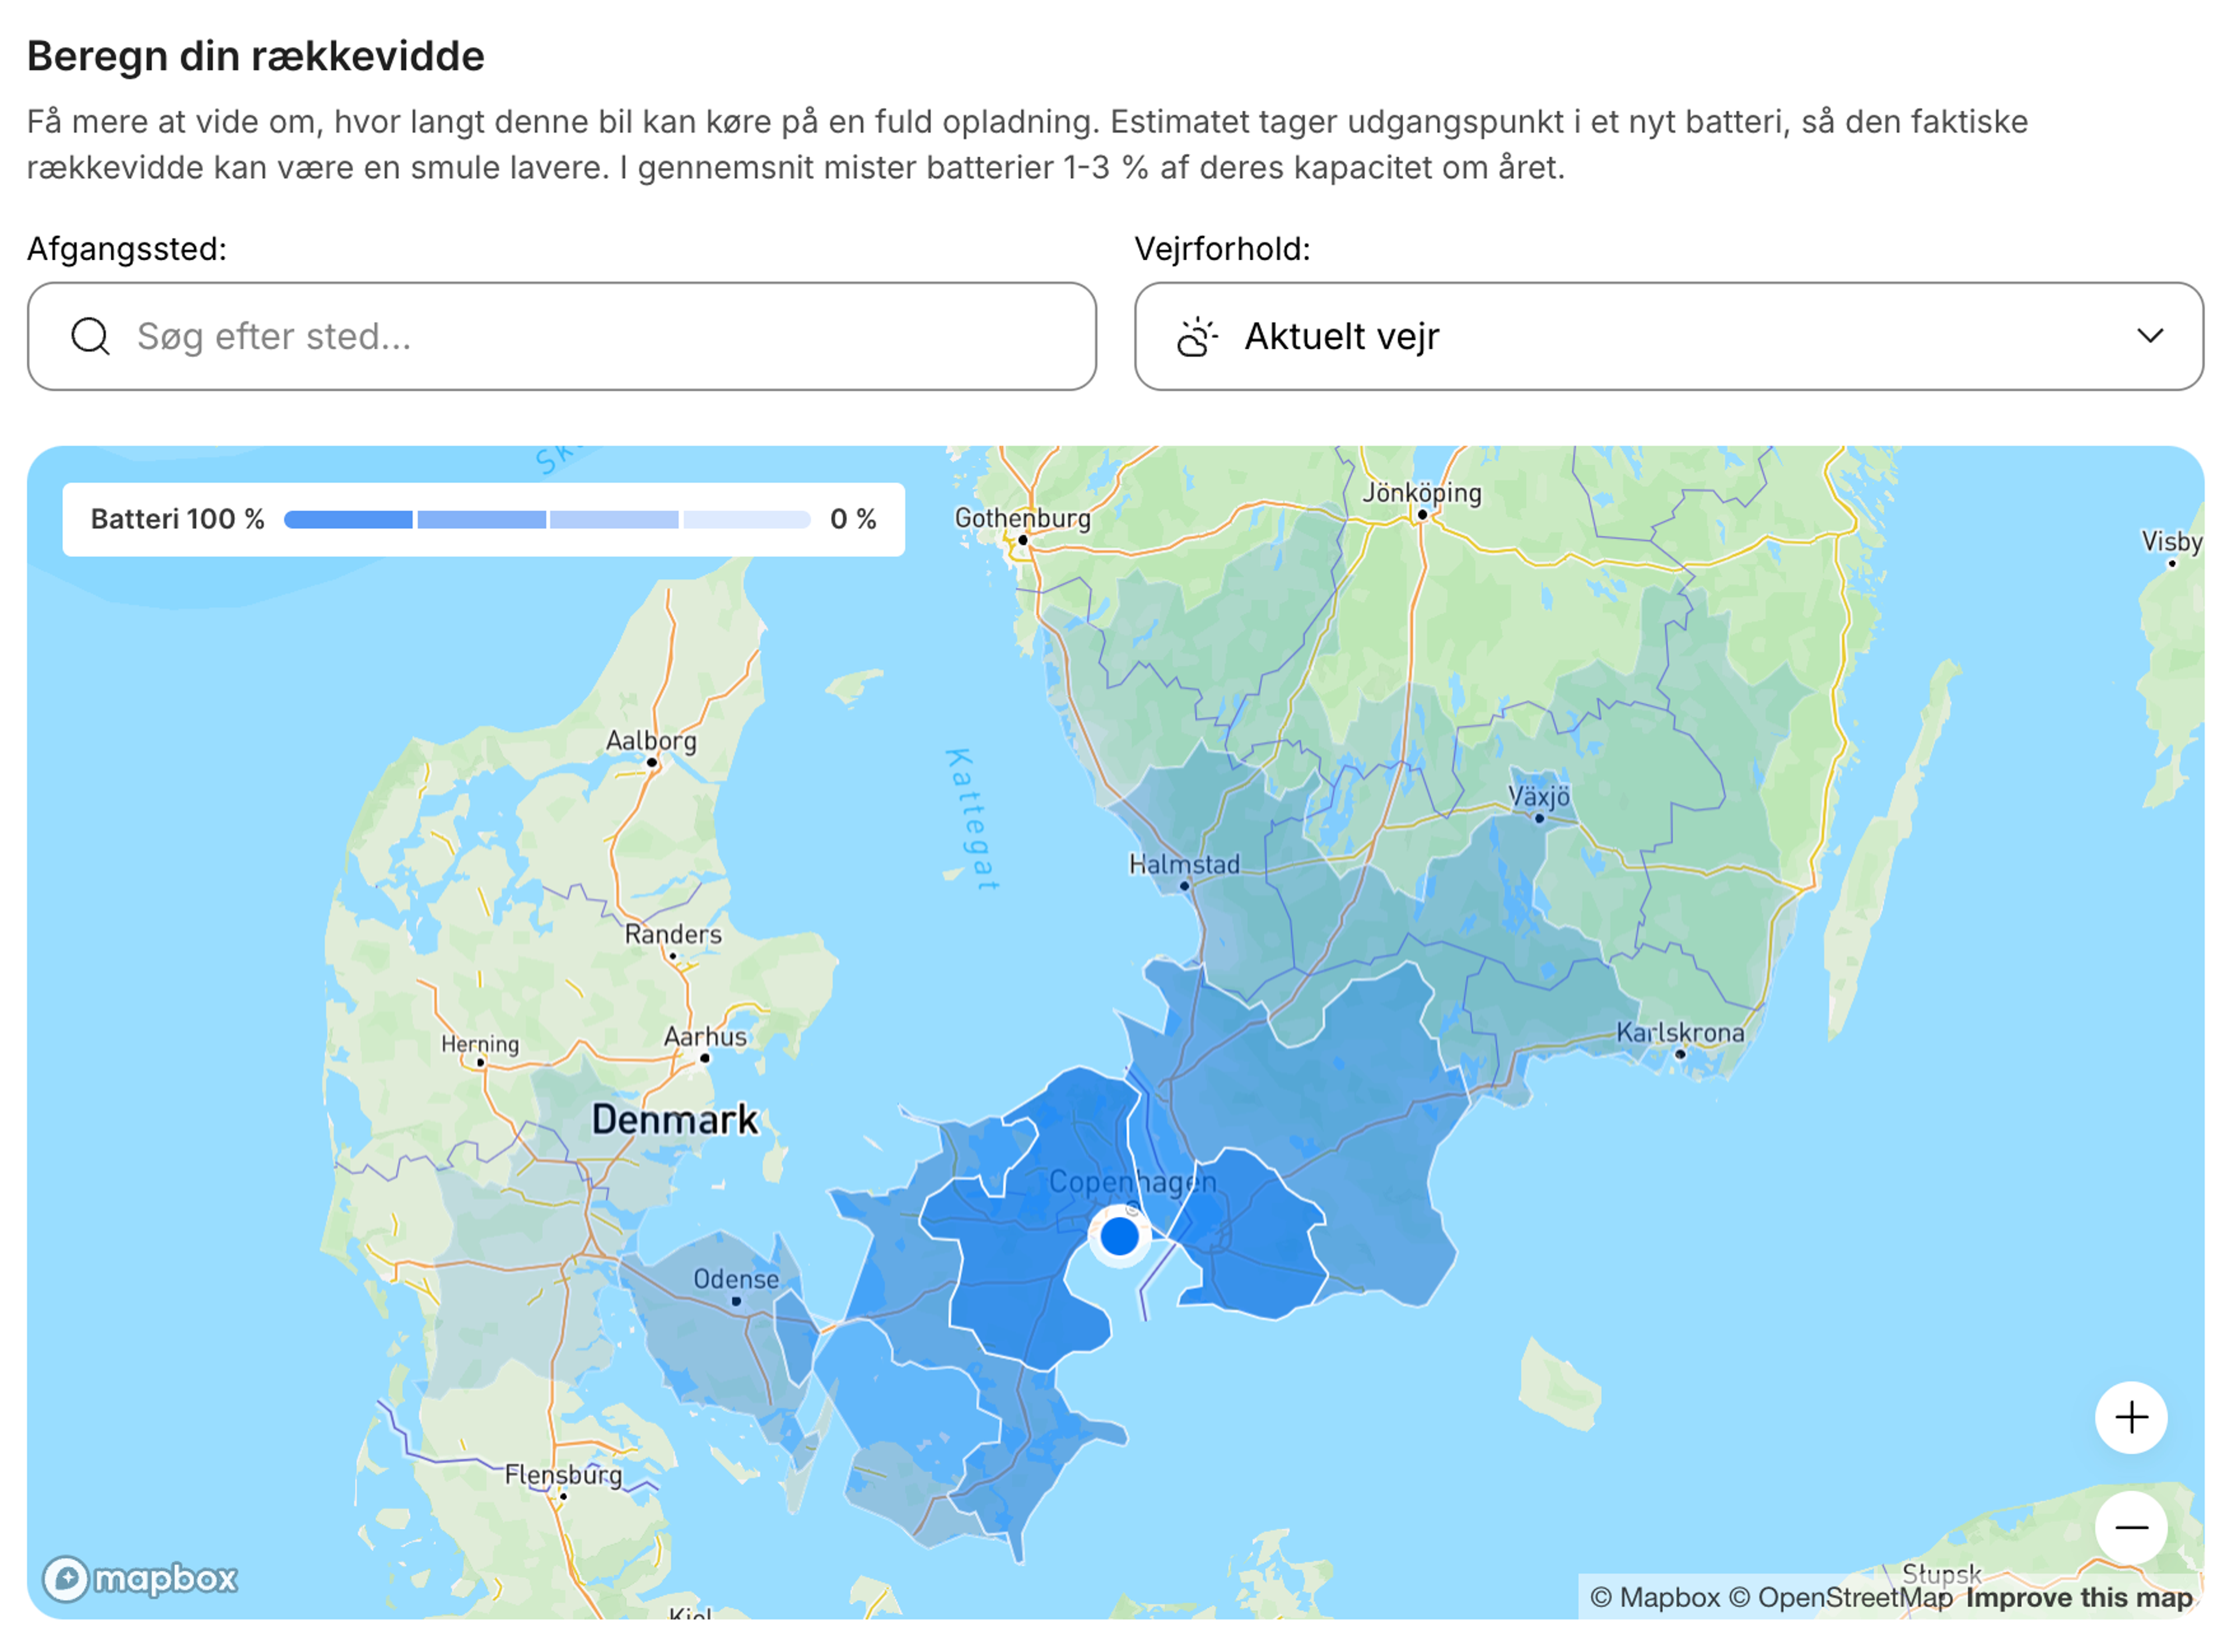Click the Karlskrona city label
This screenshot has width=2235, height=1652.
click(x=1680, y=1033)
